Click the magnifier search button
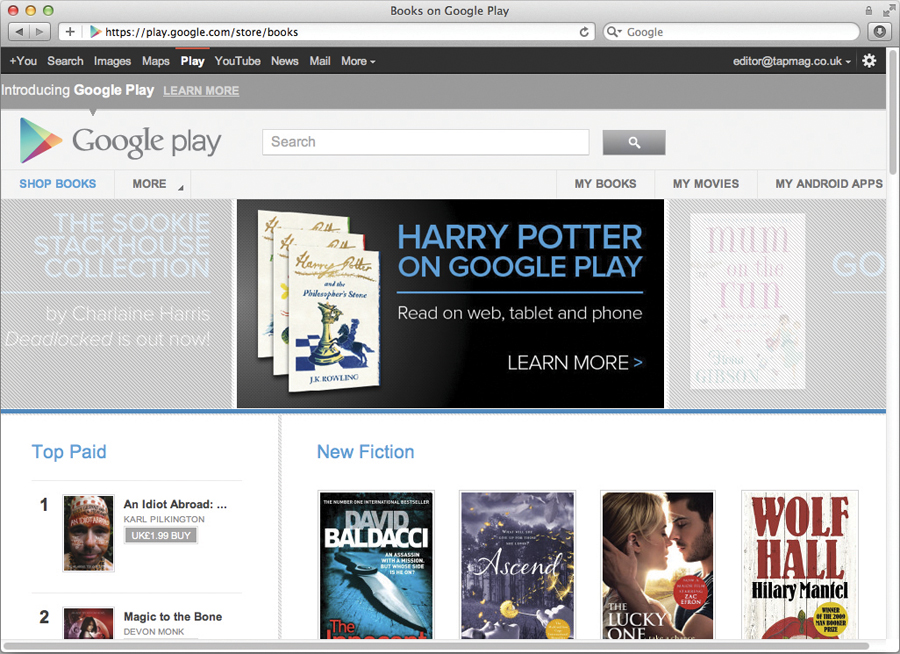 pyautogui.click(x=634, y=142)
